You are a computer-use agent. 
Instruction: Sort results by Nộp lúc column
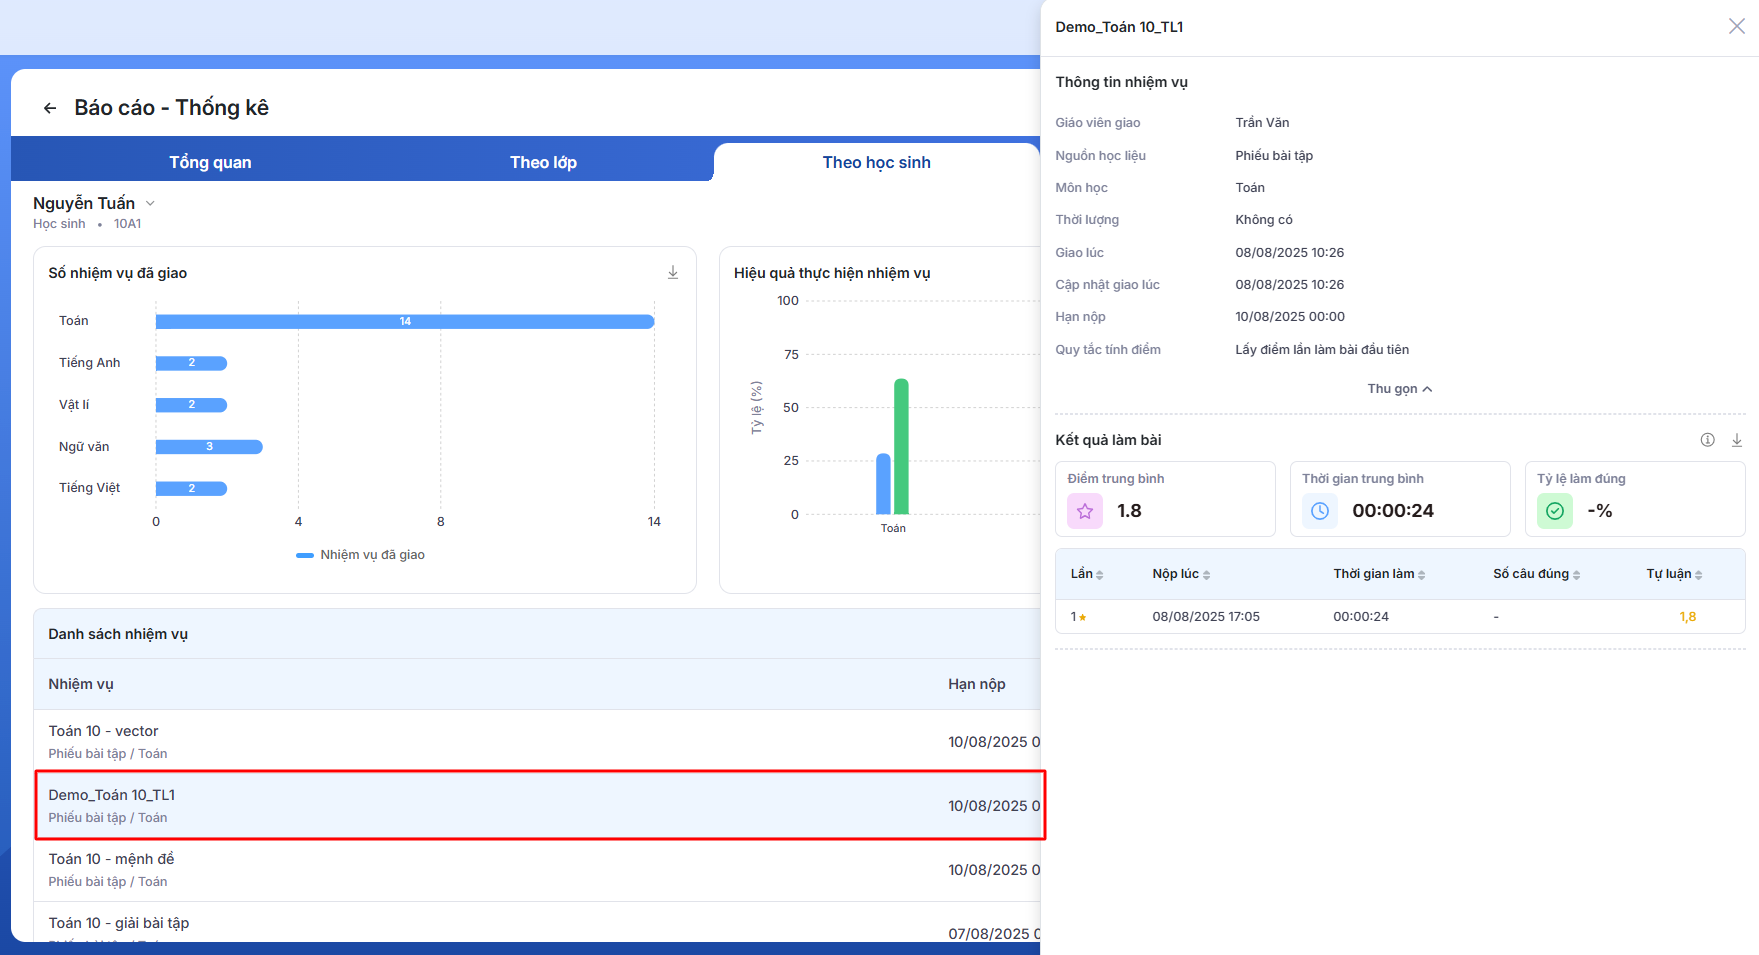(1181, 574)
